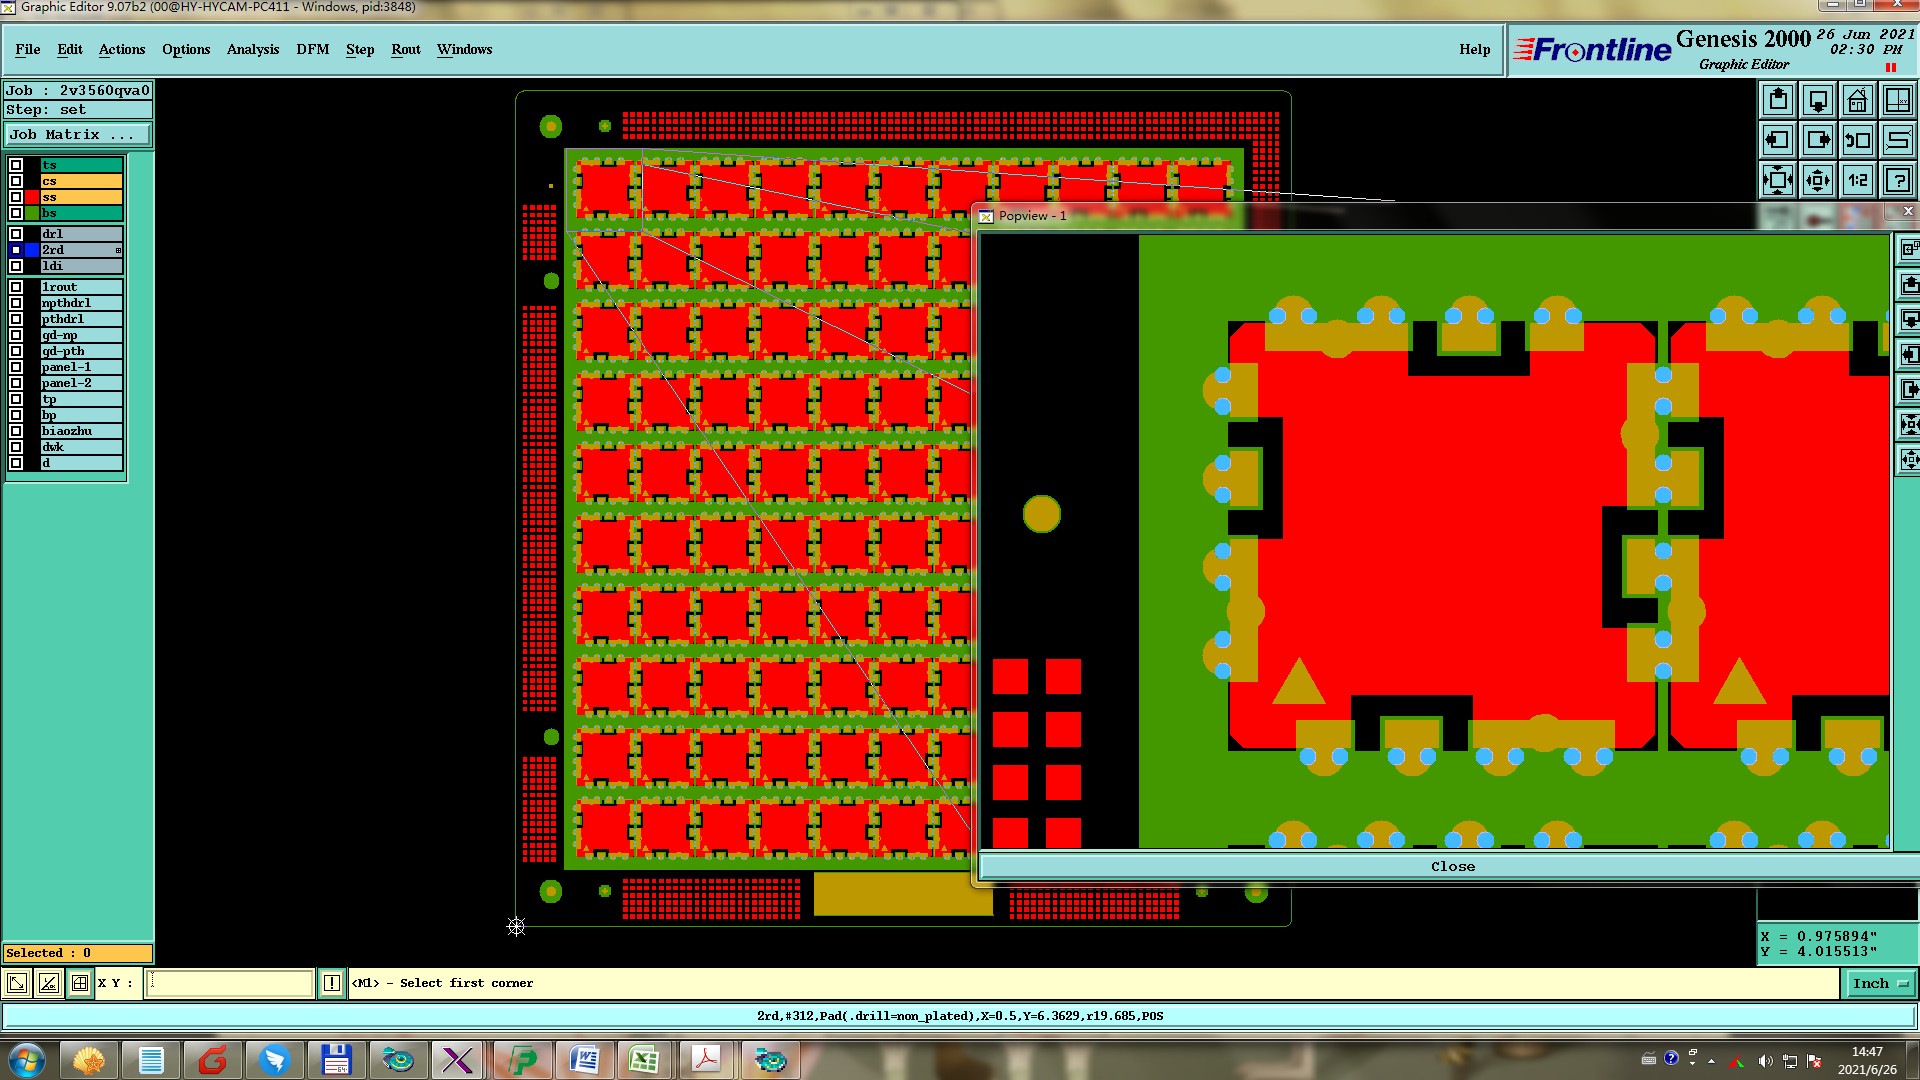Select the gd-pth layer name
This screenshot has width=1920, height=1080.
(x=81, y=351)
